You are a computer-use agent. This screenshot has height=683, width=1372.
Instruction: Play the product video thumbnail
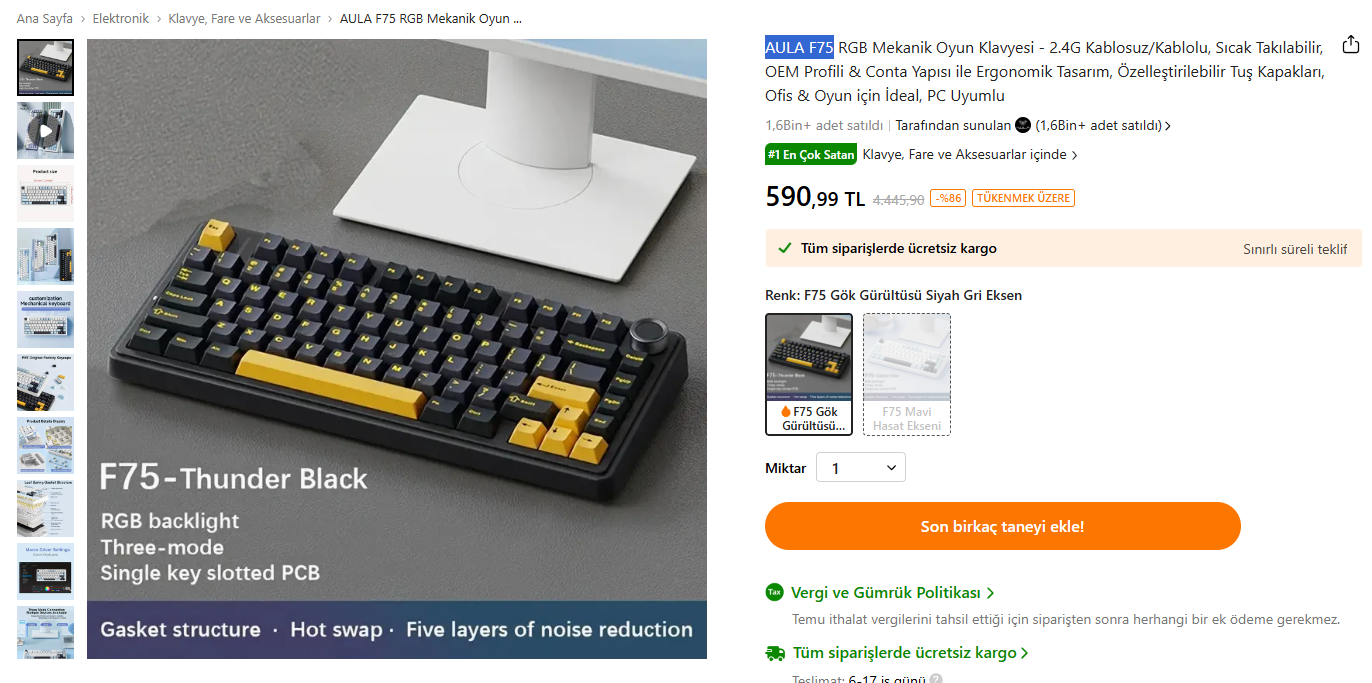(x=45, y=130)
